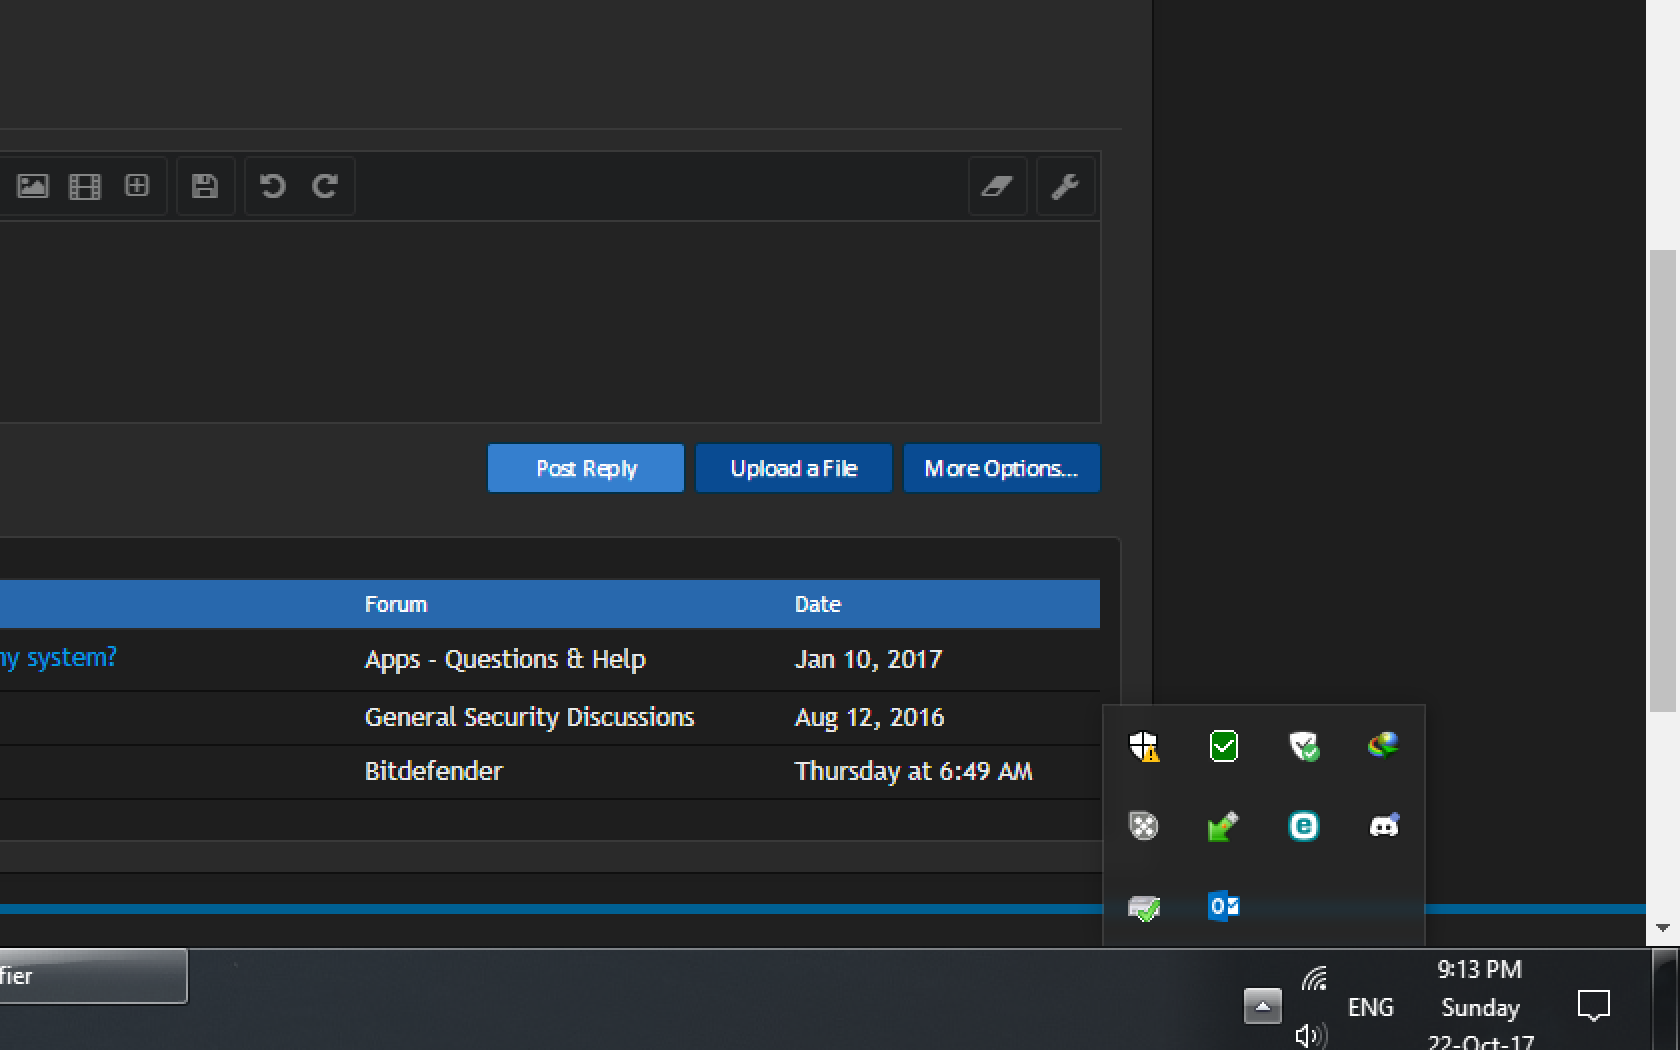Open the printer with green check tray icon
This screenshot has width=1680, height=1050.
point(1144,907)
